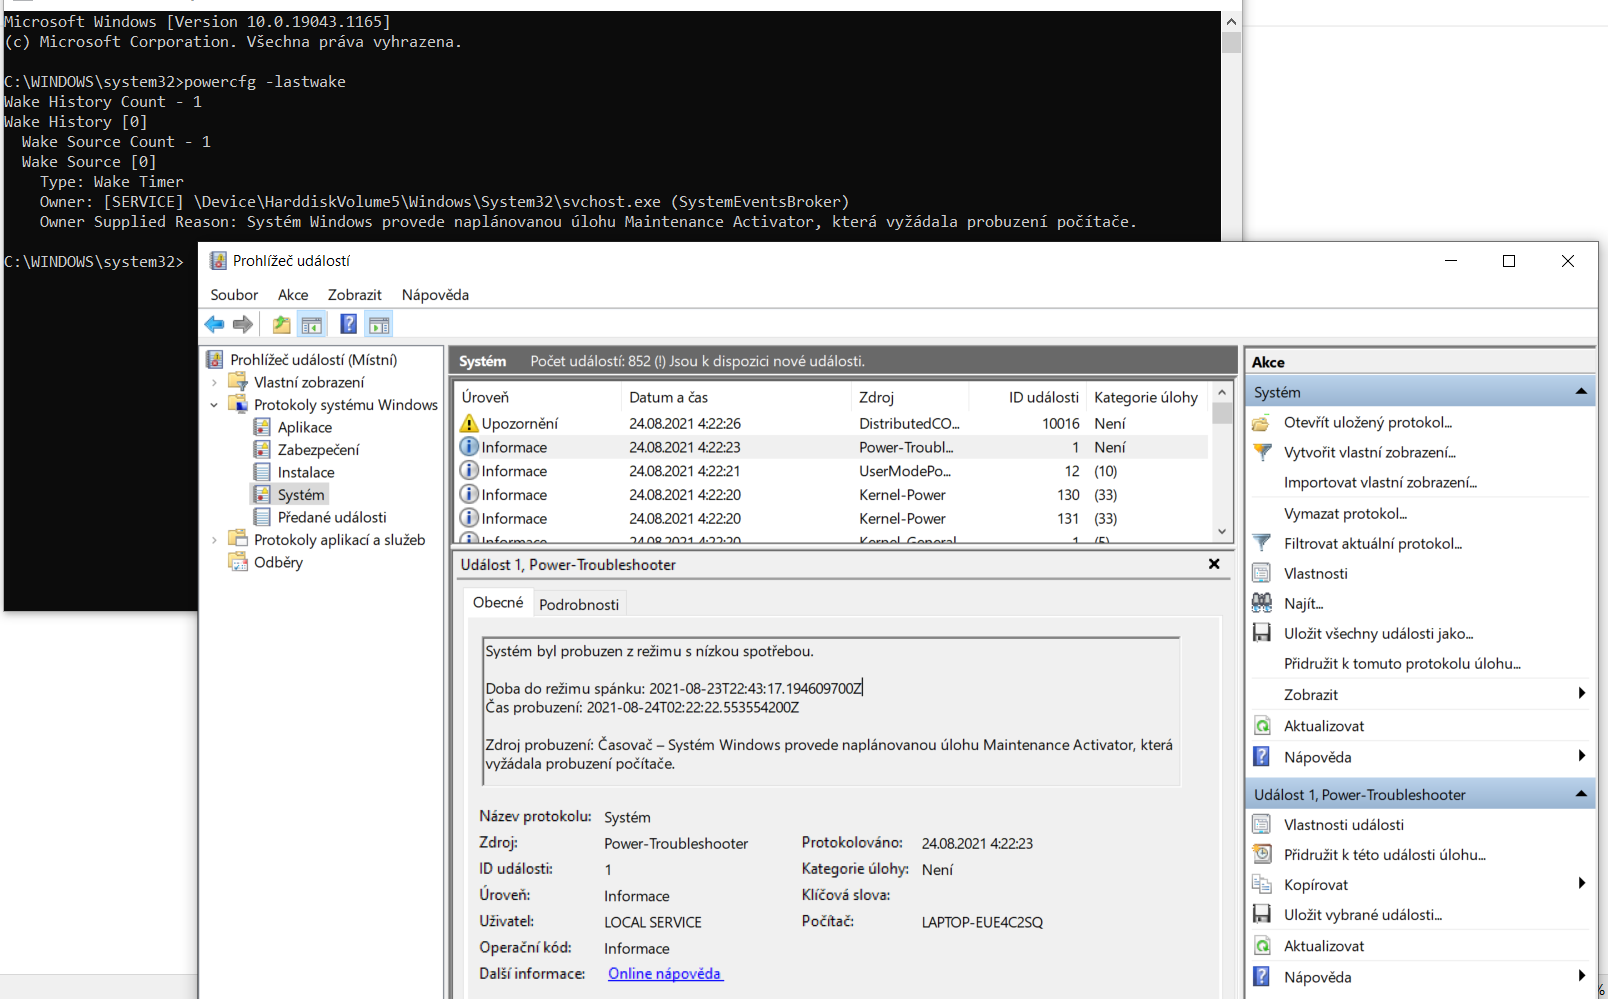Select the Zabezpečení log in tree
The height and width of the screenshot is (999, 1608).
318,450
